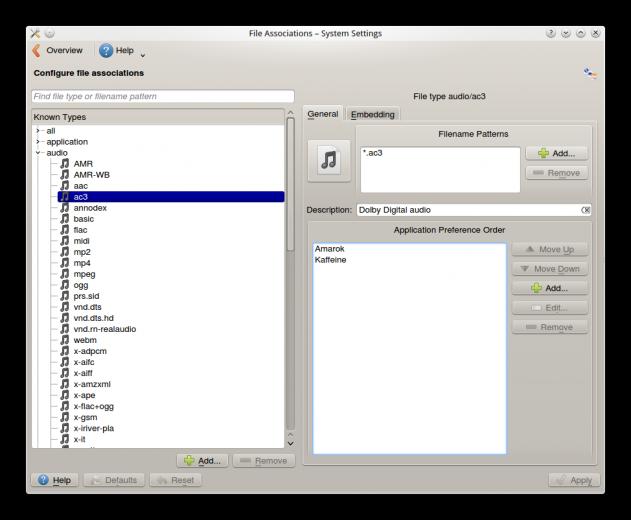Click the system settings wrench icon in title bar
Image resolution: width=631 pixels, height=520 pixels.
point(35,33)
